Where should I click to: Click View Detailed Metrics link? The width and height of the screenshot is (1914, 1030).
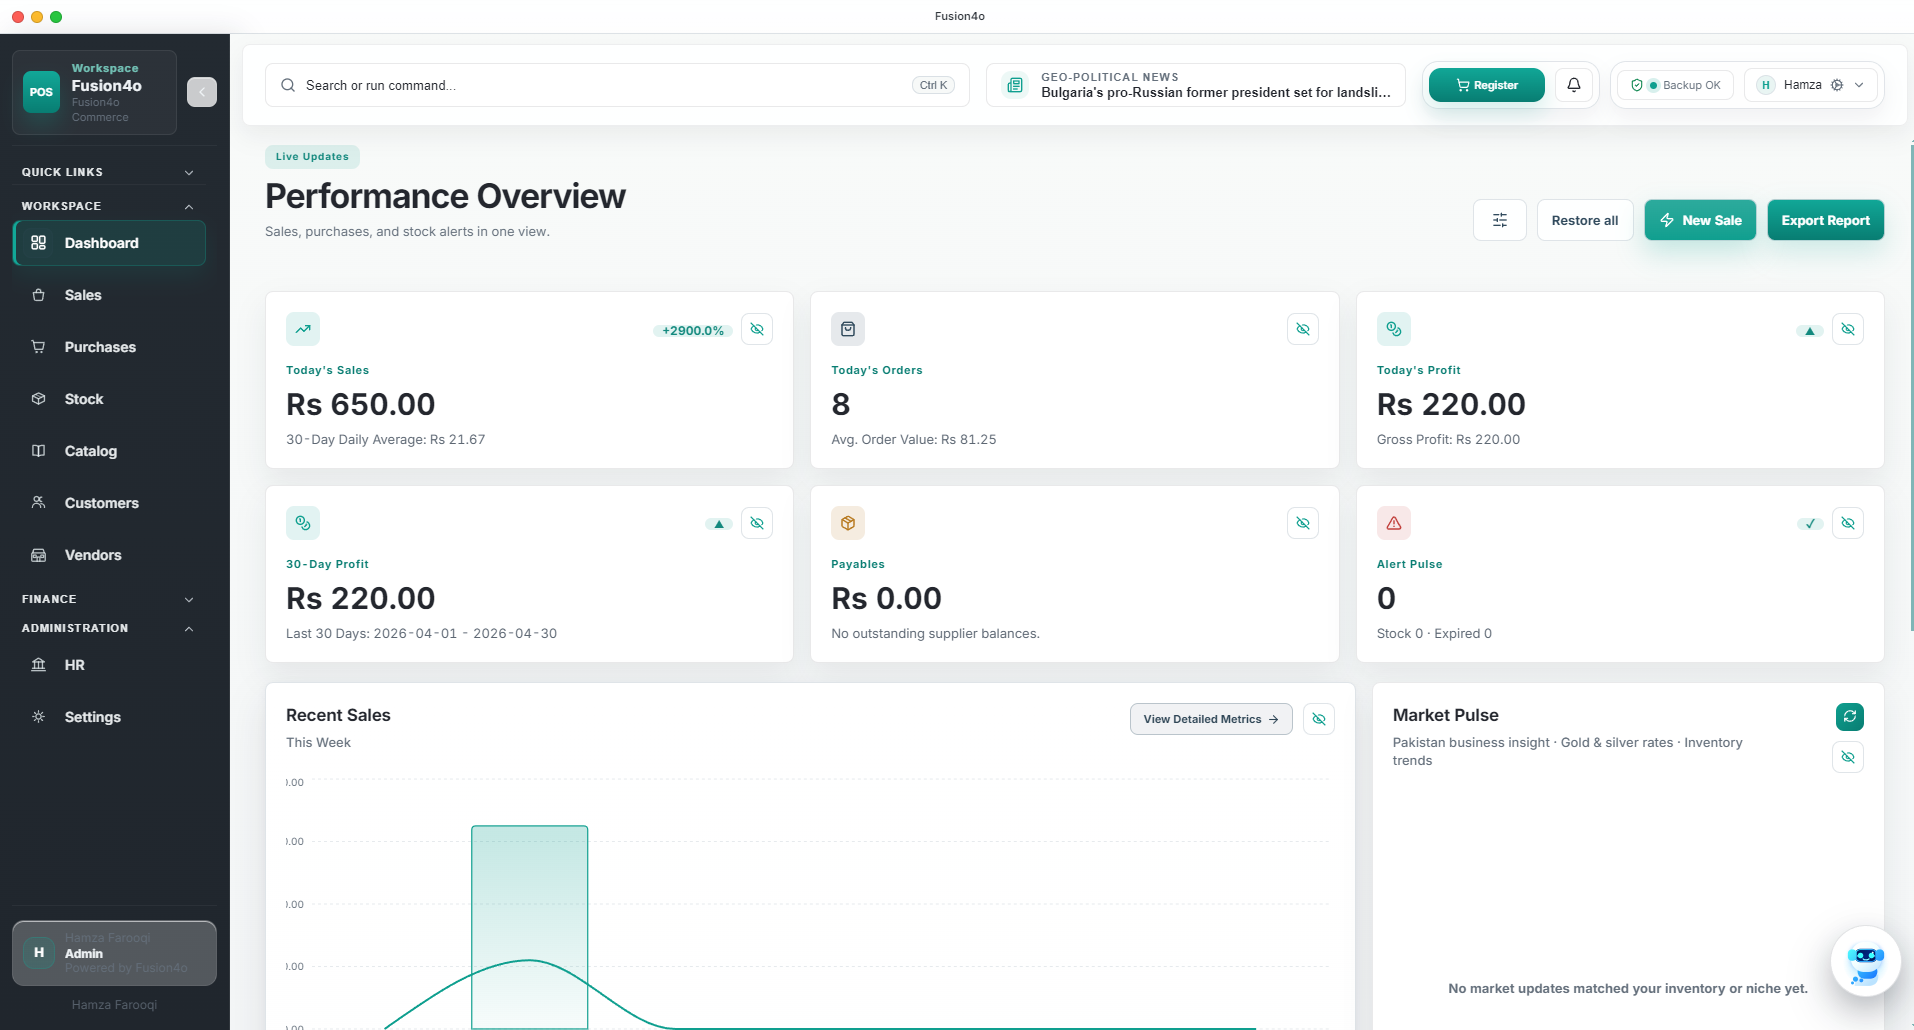pos(1210,719)
